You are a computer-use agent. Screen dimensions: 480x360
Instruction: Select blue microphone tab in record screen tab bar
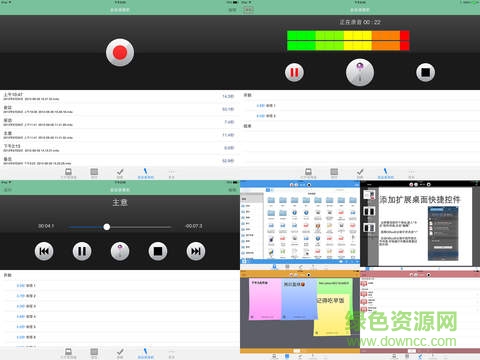point(146,173)
